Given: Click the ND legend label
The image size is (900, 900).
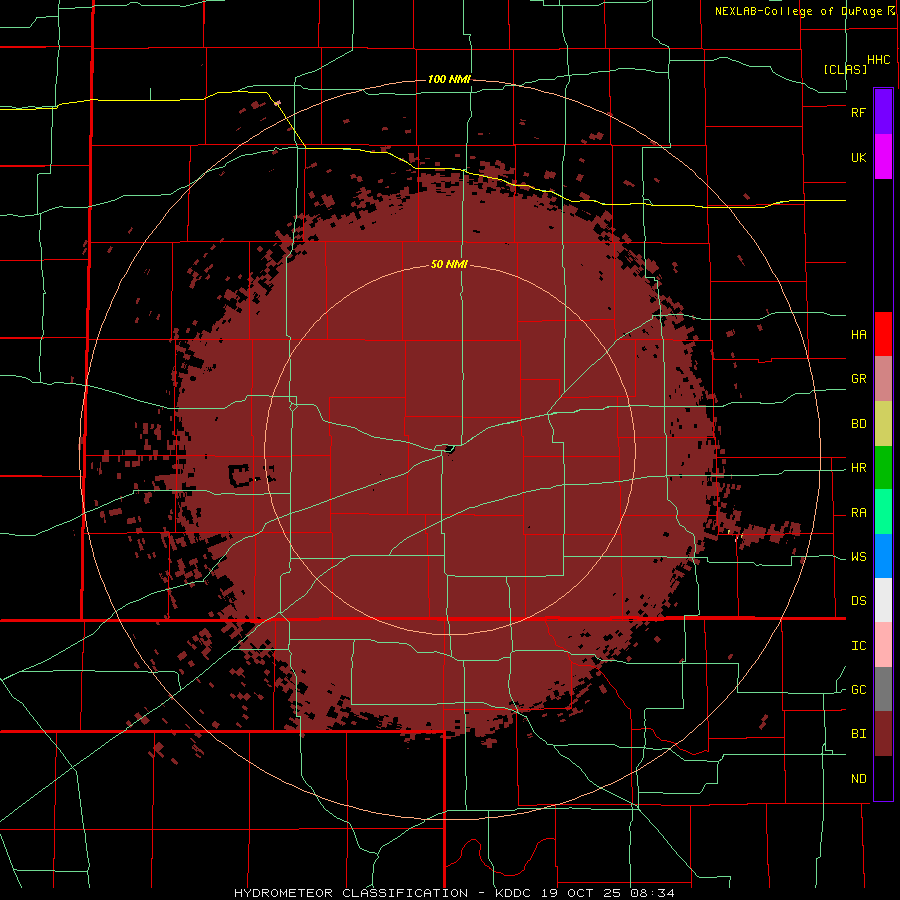Looking at the screenshot, I should (x=858, y=779).
